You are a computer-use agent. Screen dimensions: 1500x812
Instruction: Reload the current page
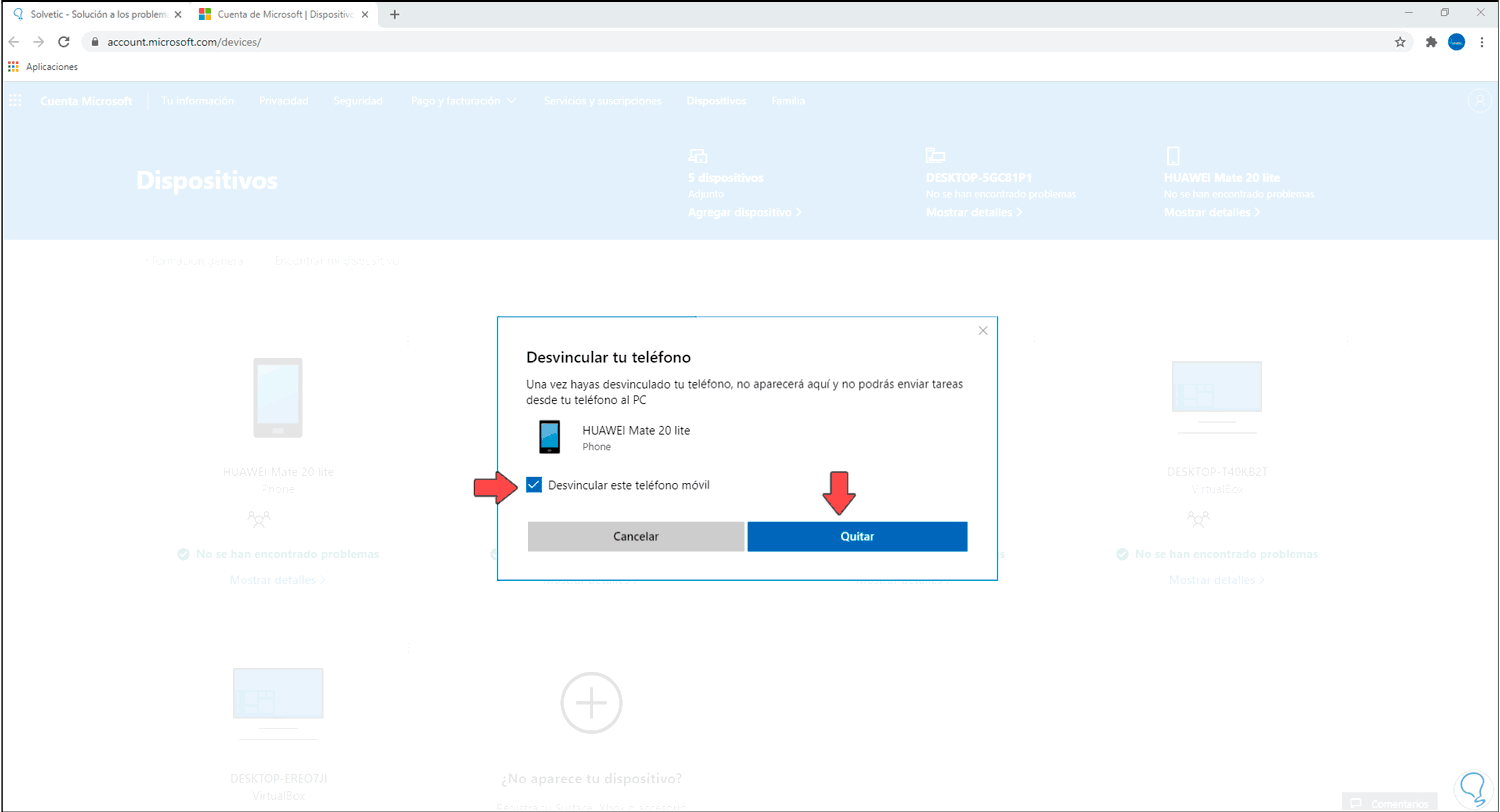point(63,42)
